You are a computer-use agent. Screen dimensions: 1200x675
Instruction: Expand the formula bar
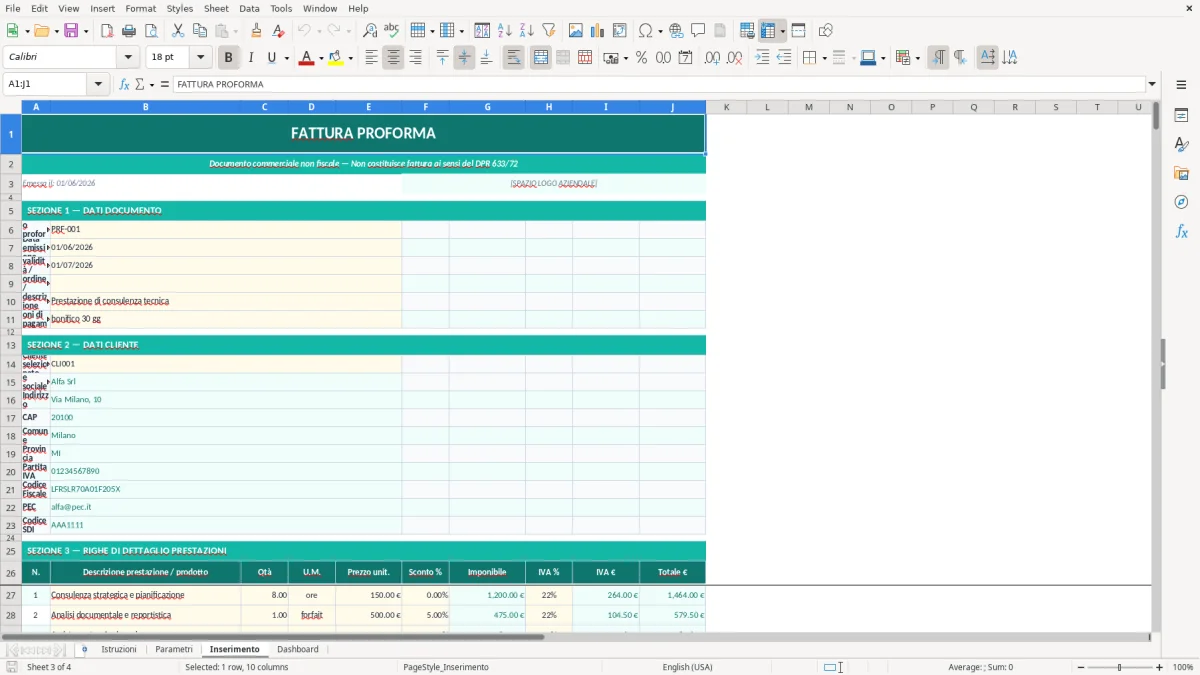click(x=1152, y=84)
